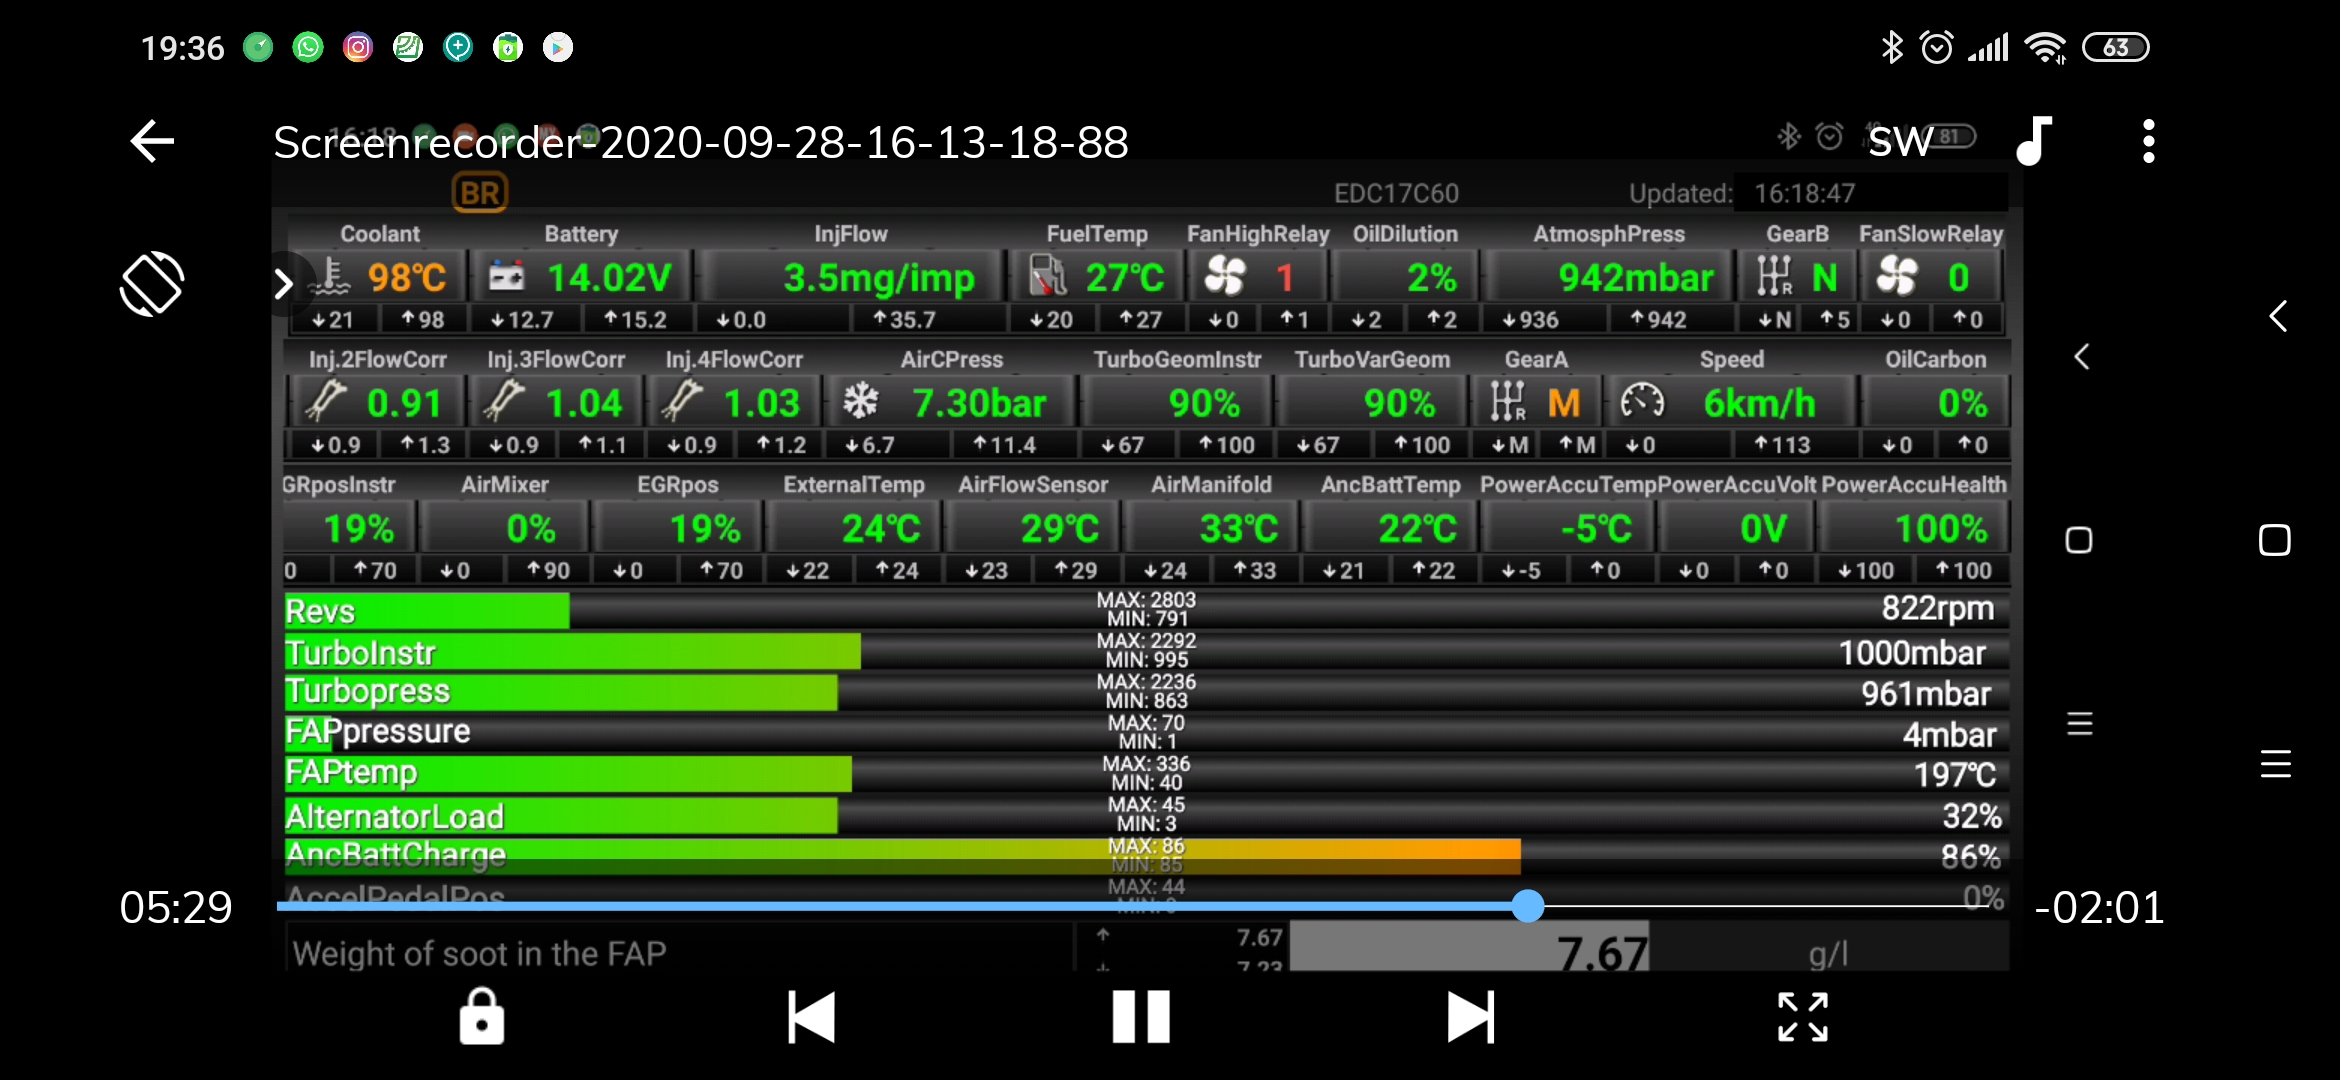Tap the orange BR badge icon
This screenshot has height=1080, width=2340.
480,193
